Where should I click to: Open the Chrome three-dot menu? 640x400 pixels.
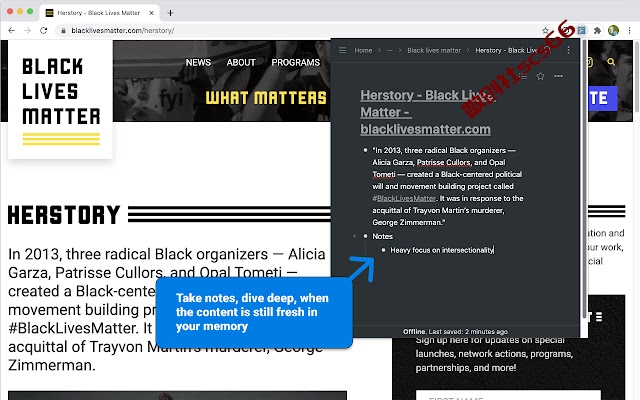[630, 31]
